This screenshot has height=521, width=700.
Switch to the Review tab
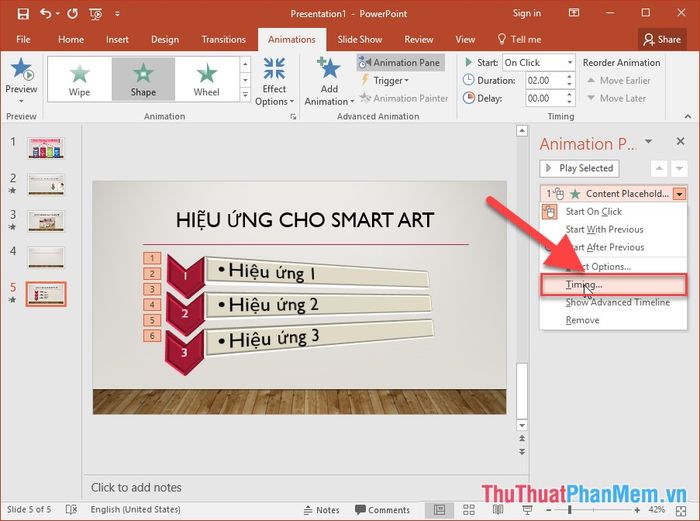click(x=419, y=39)
